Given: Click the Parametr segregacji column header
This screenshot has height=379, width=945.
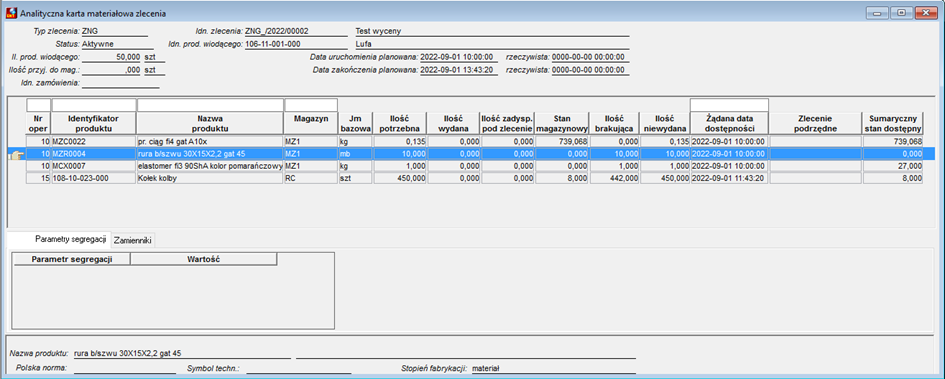Looking at the screenshot, I should (72, 259).
